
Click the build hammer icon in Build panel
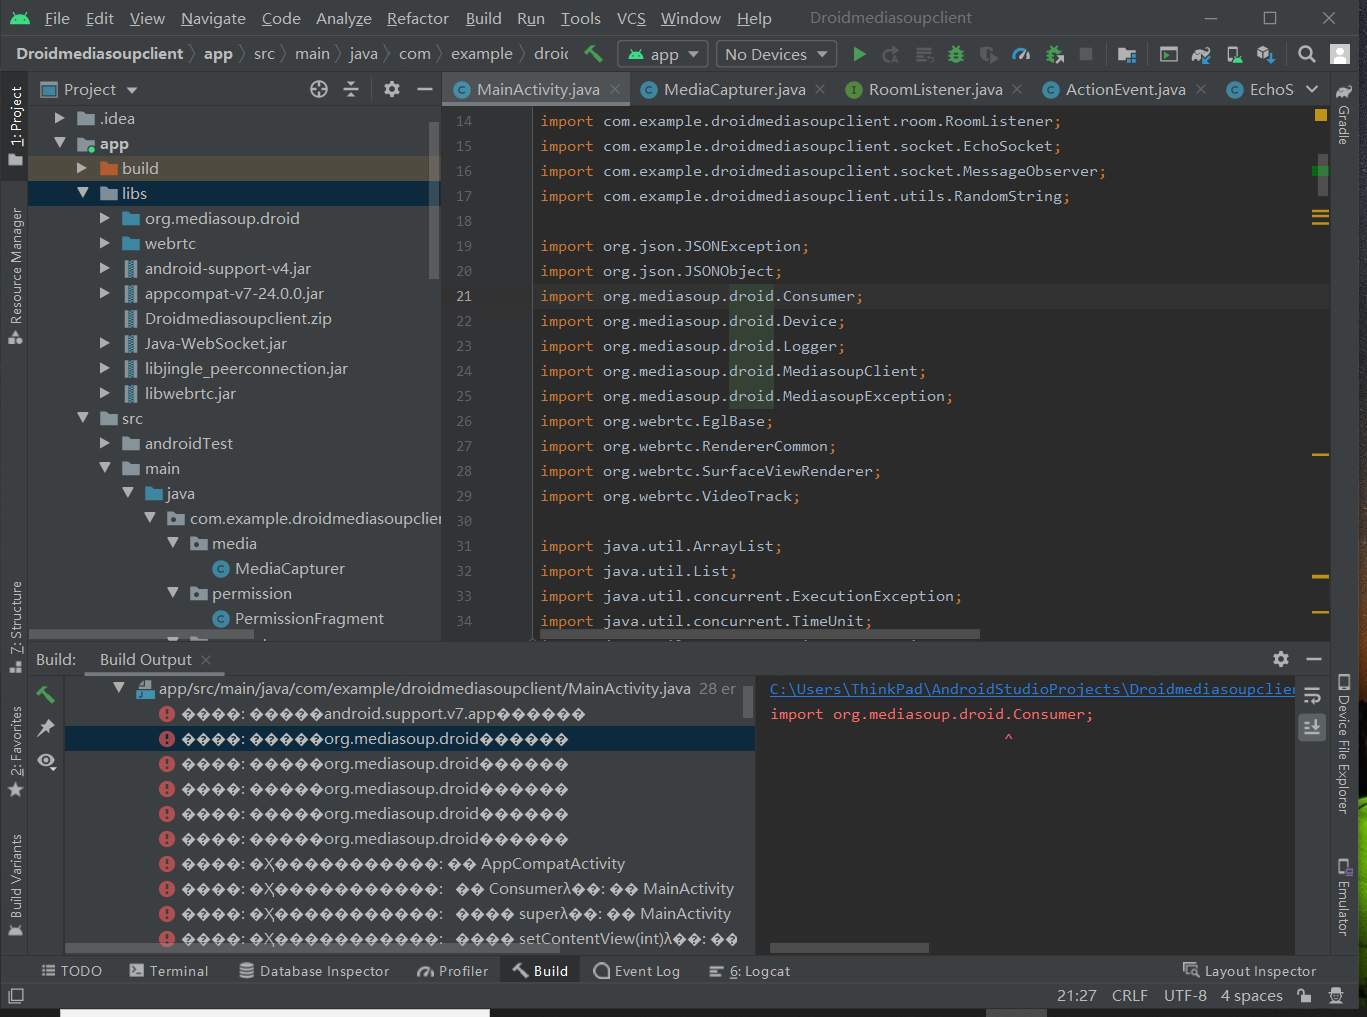click(x=46, y=694)
